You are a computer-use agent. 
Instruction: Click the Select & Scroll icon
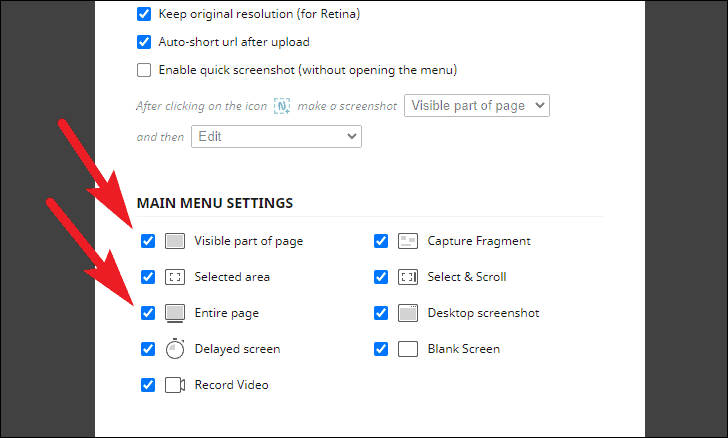[x=408, y=277]
